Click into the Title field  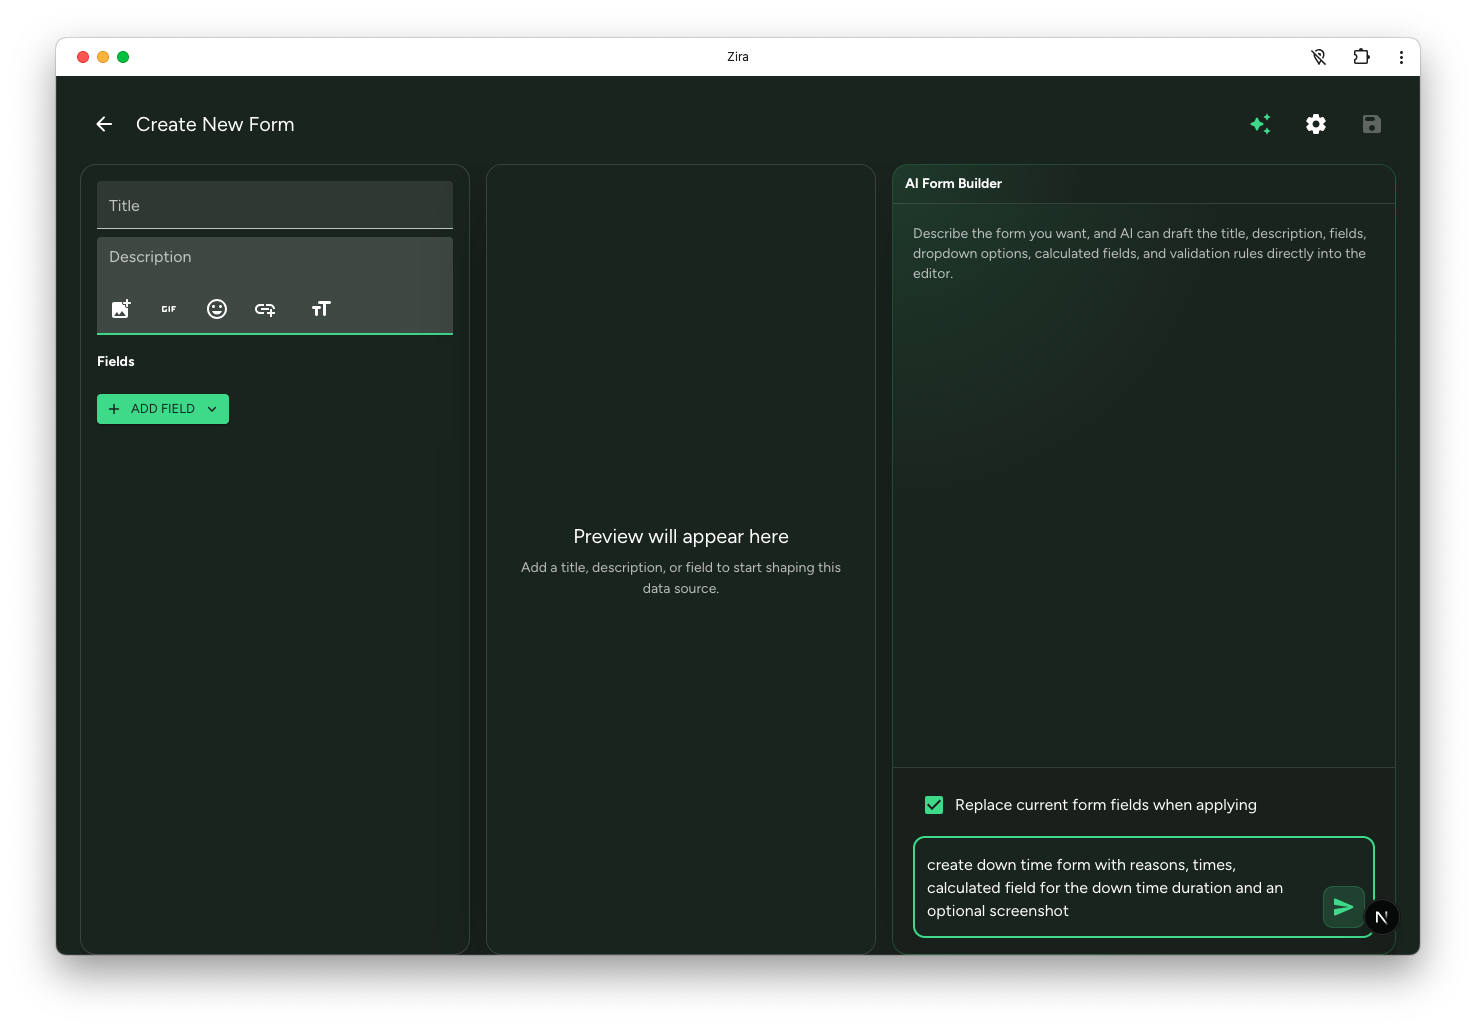pos(275,205)
